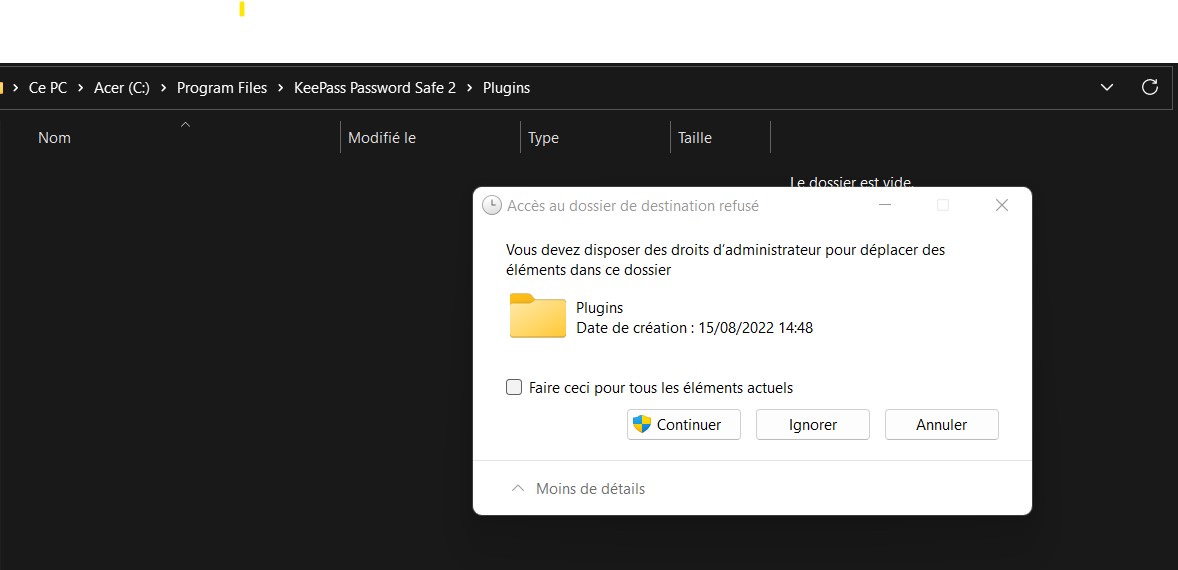Navigate to 'Ce PC' in breadcrumb
This screenshot has height=570, width=1178.
[48, 88]
